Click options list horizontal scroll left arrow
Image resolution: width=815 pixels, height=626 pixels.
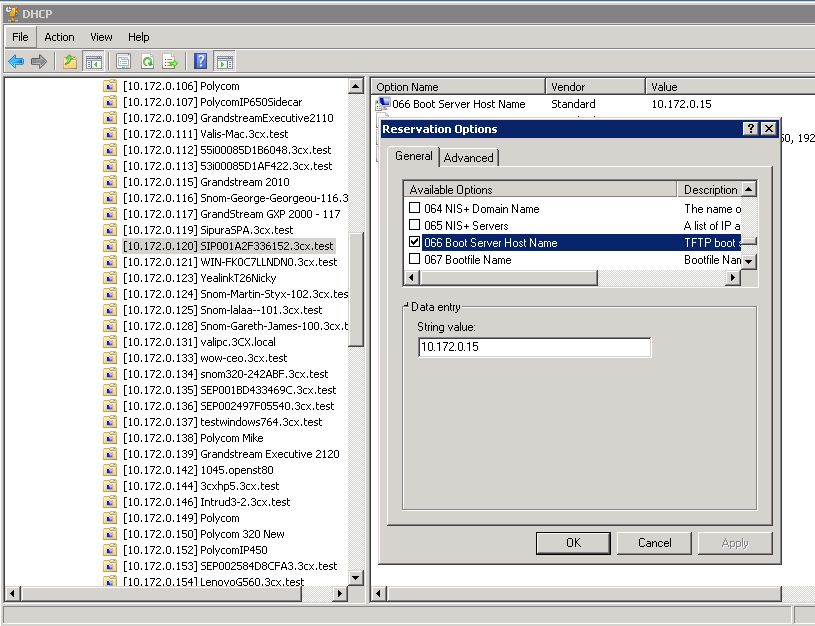[412, 278]
